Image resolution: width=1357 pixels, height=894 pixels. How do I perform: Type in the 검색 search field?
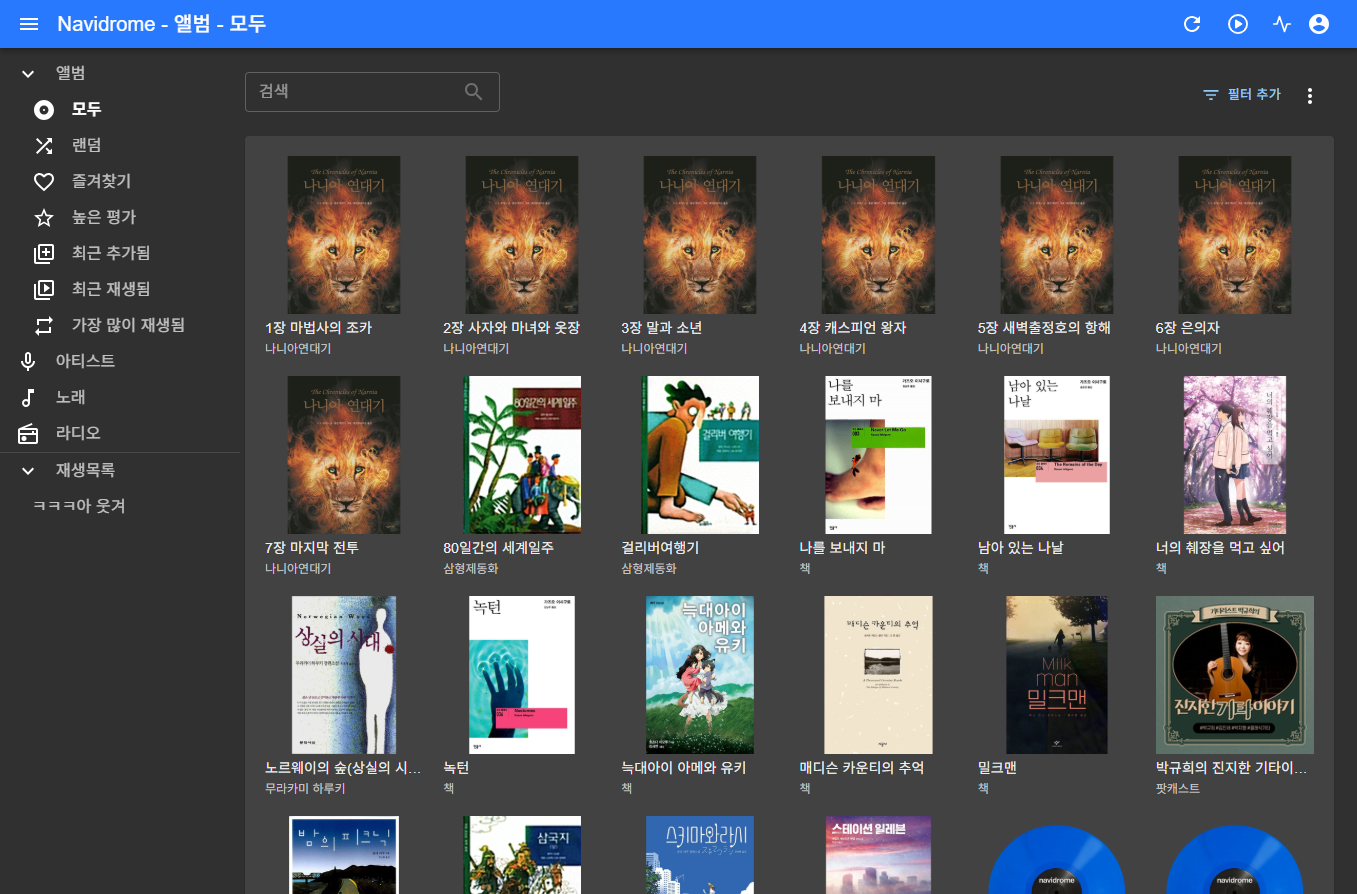tap(355, 92)
